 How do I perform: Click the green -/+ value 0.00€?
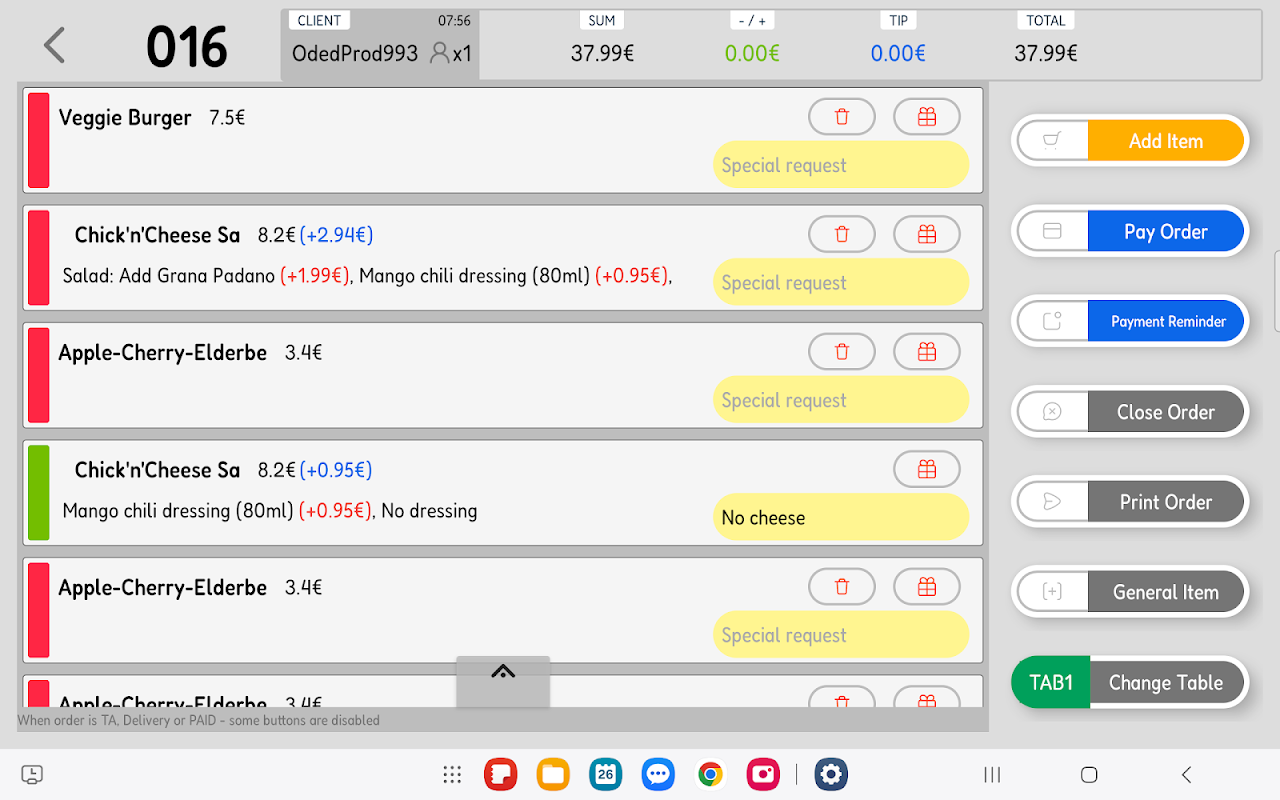click(752, 53)
